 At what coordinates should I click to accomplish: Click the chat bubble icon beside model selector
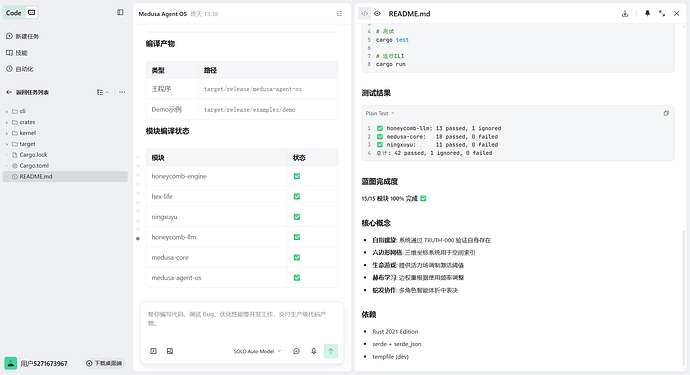(297, 351)
